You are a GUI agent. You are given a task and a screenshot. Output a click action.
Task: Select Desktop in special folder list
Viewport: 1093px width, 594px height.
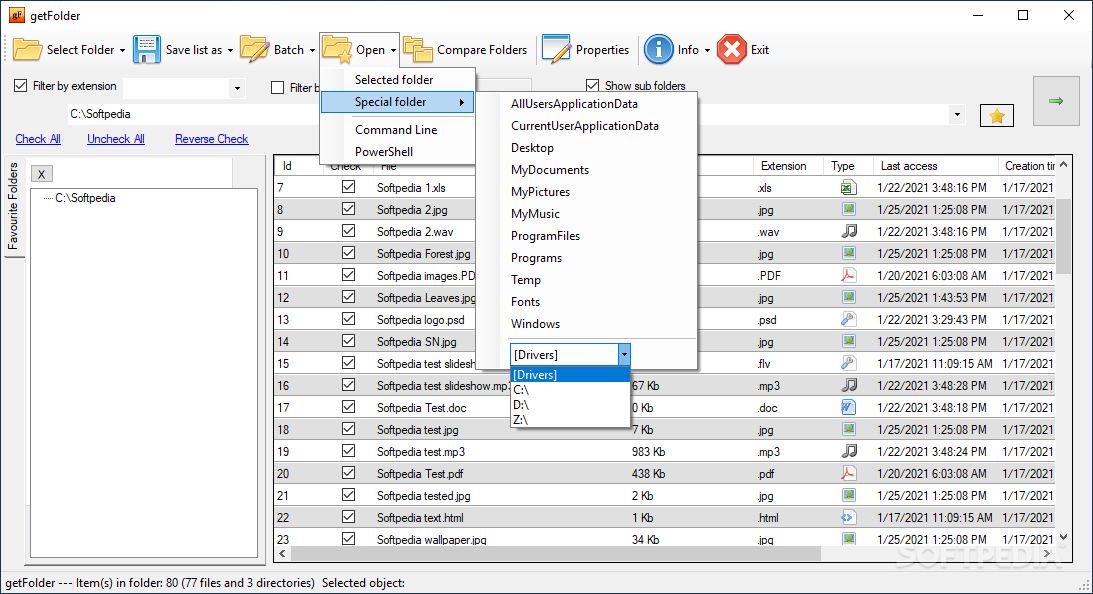point(533,148)
